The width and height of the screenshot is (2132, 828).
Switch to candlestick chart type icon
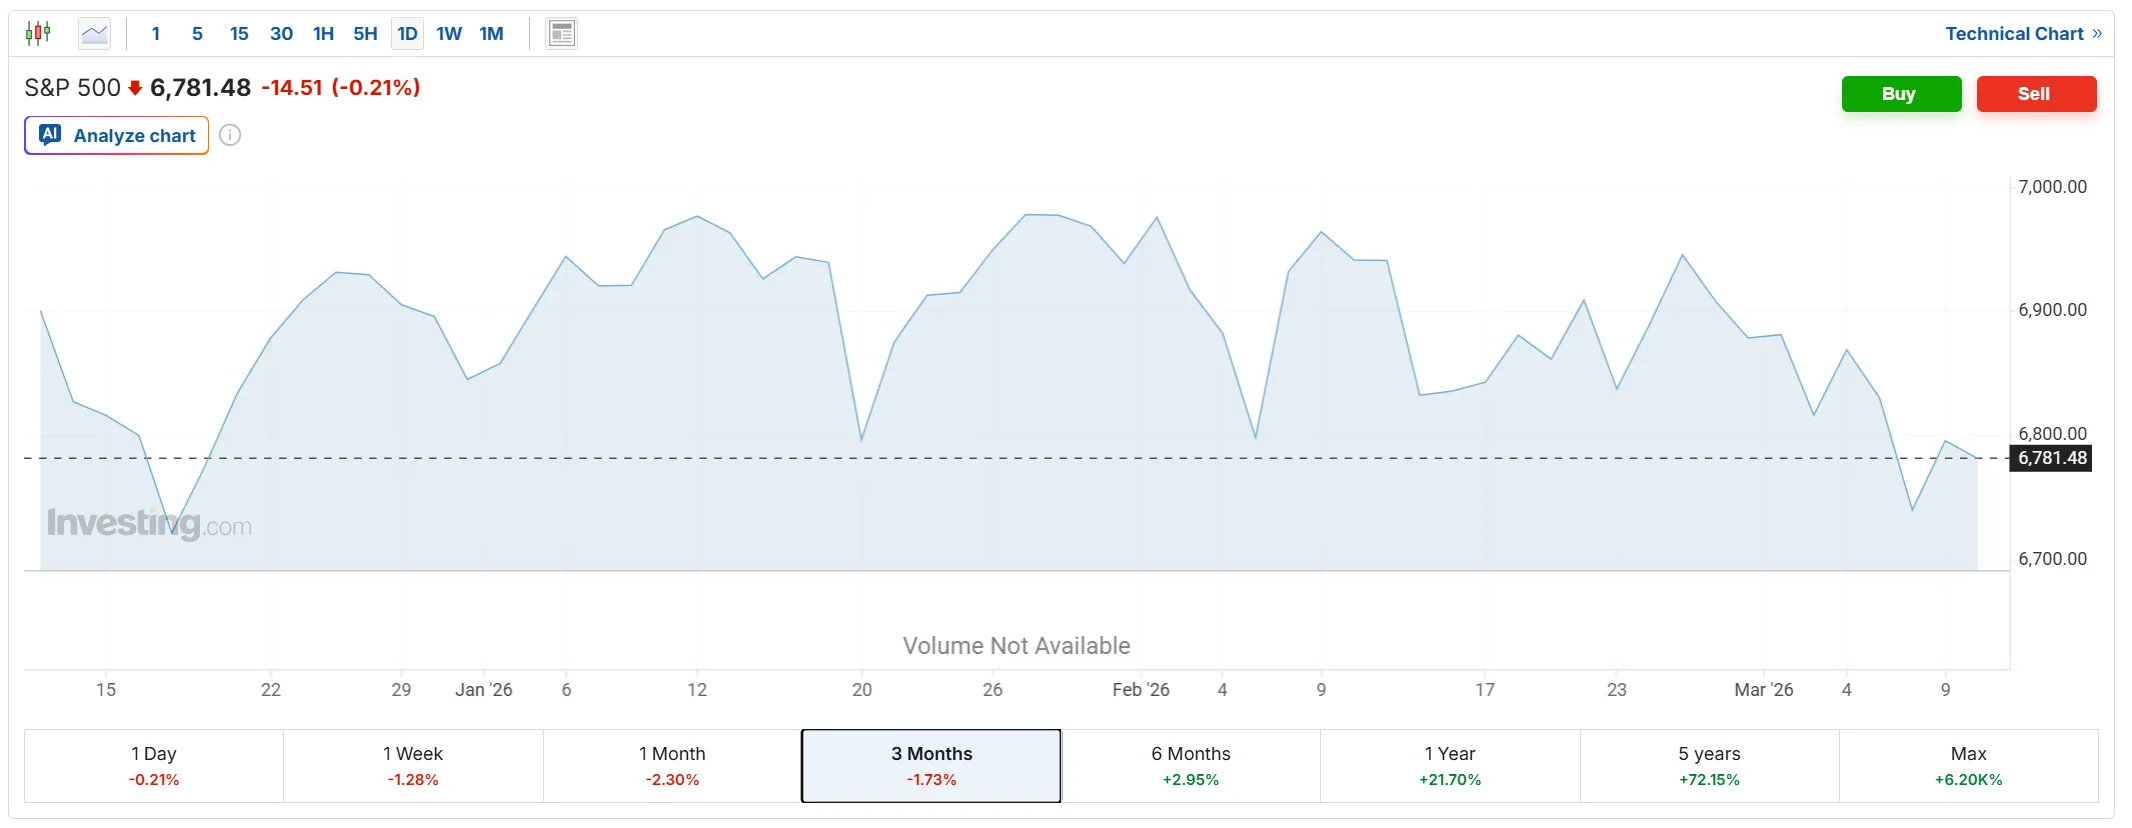(38, 34)
